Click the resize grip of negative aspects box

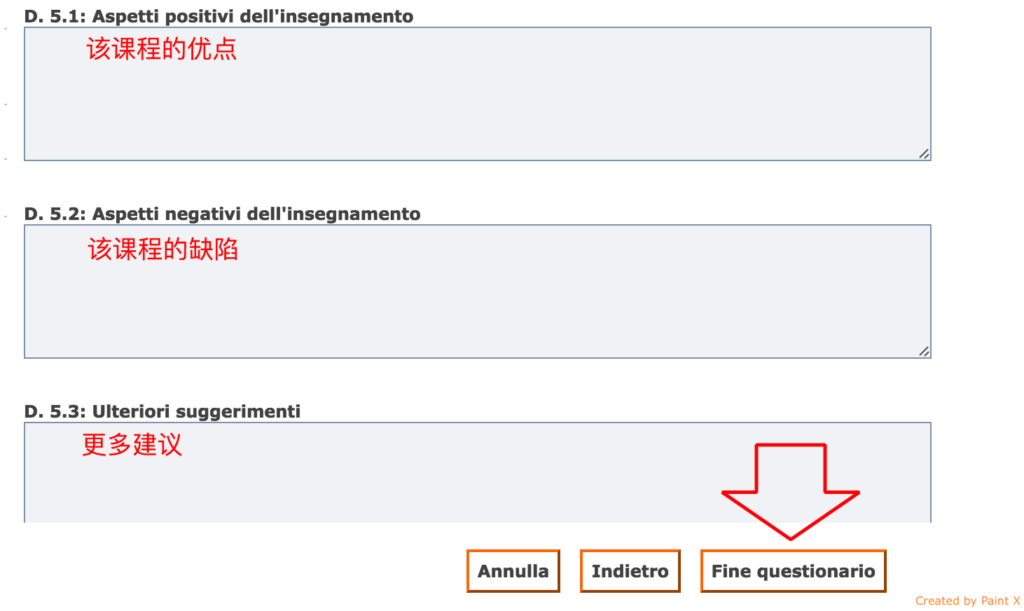tap(924, 351)
